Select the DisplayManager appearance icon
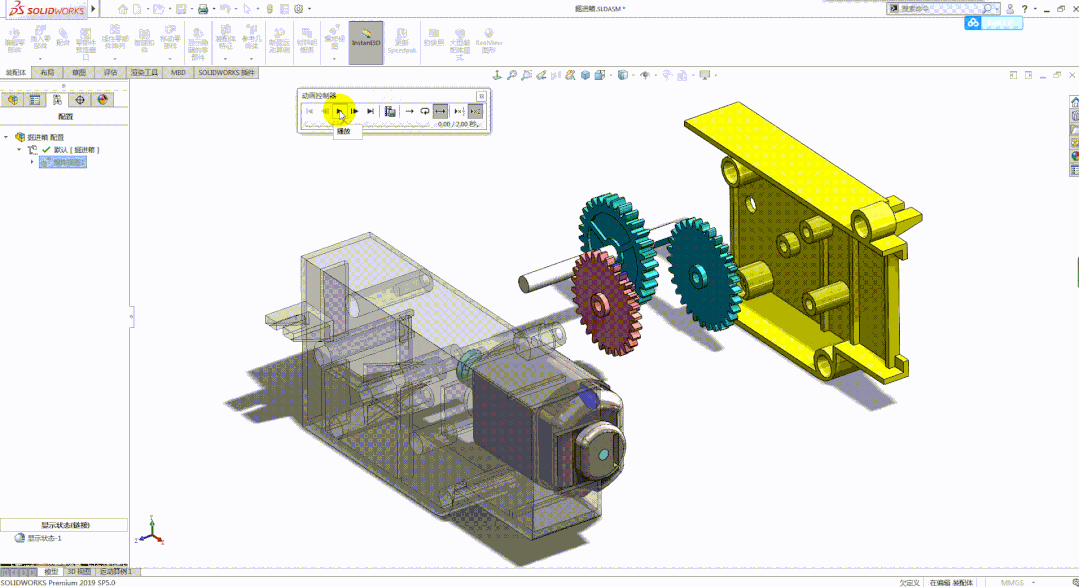1079x587 pixels. (103, 99)
